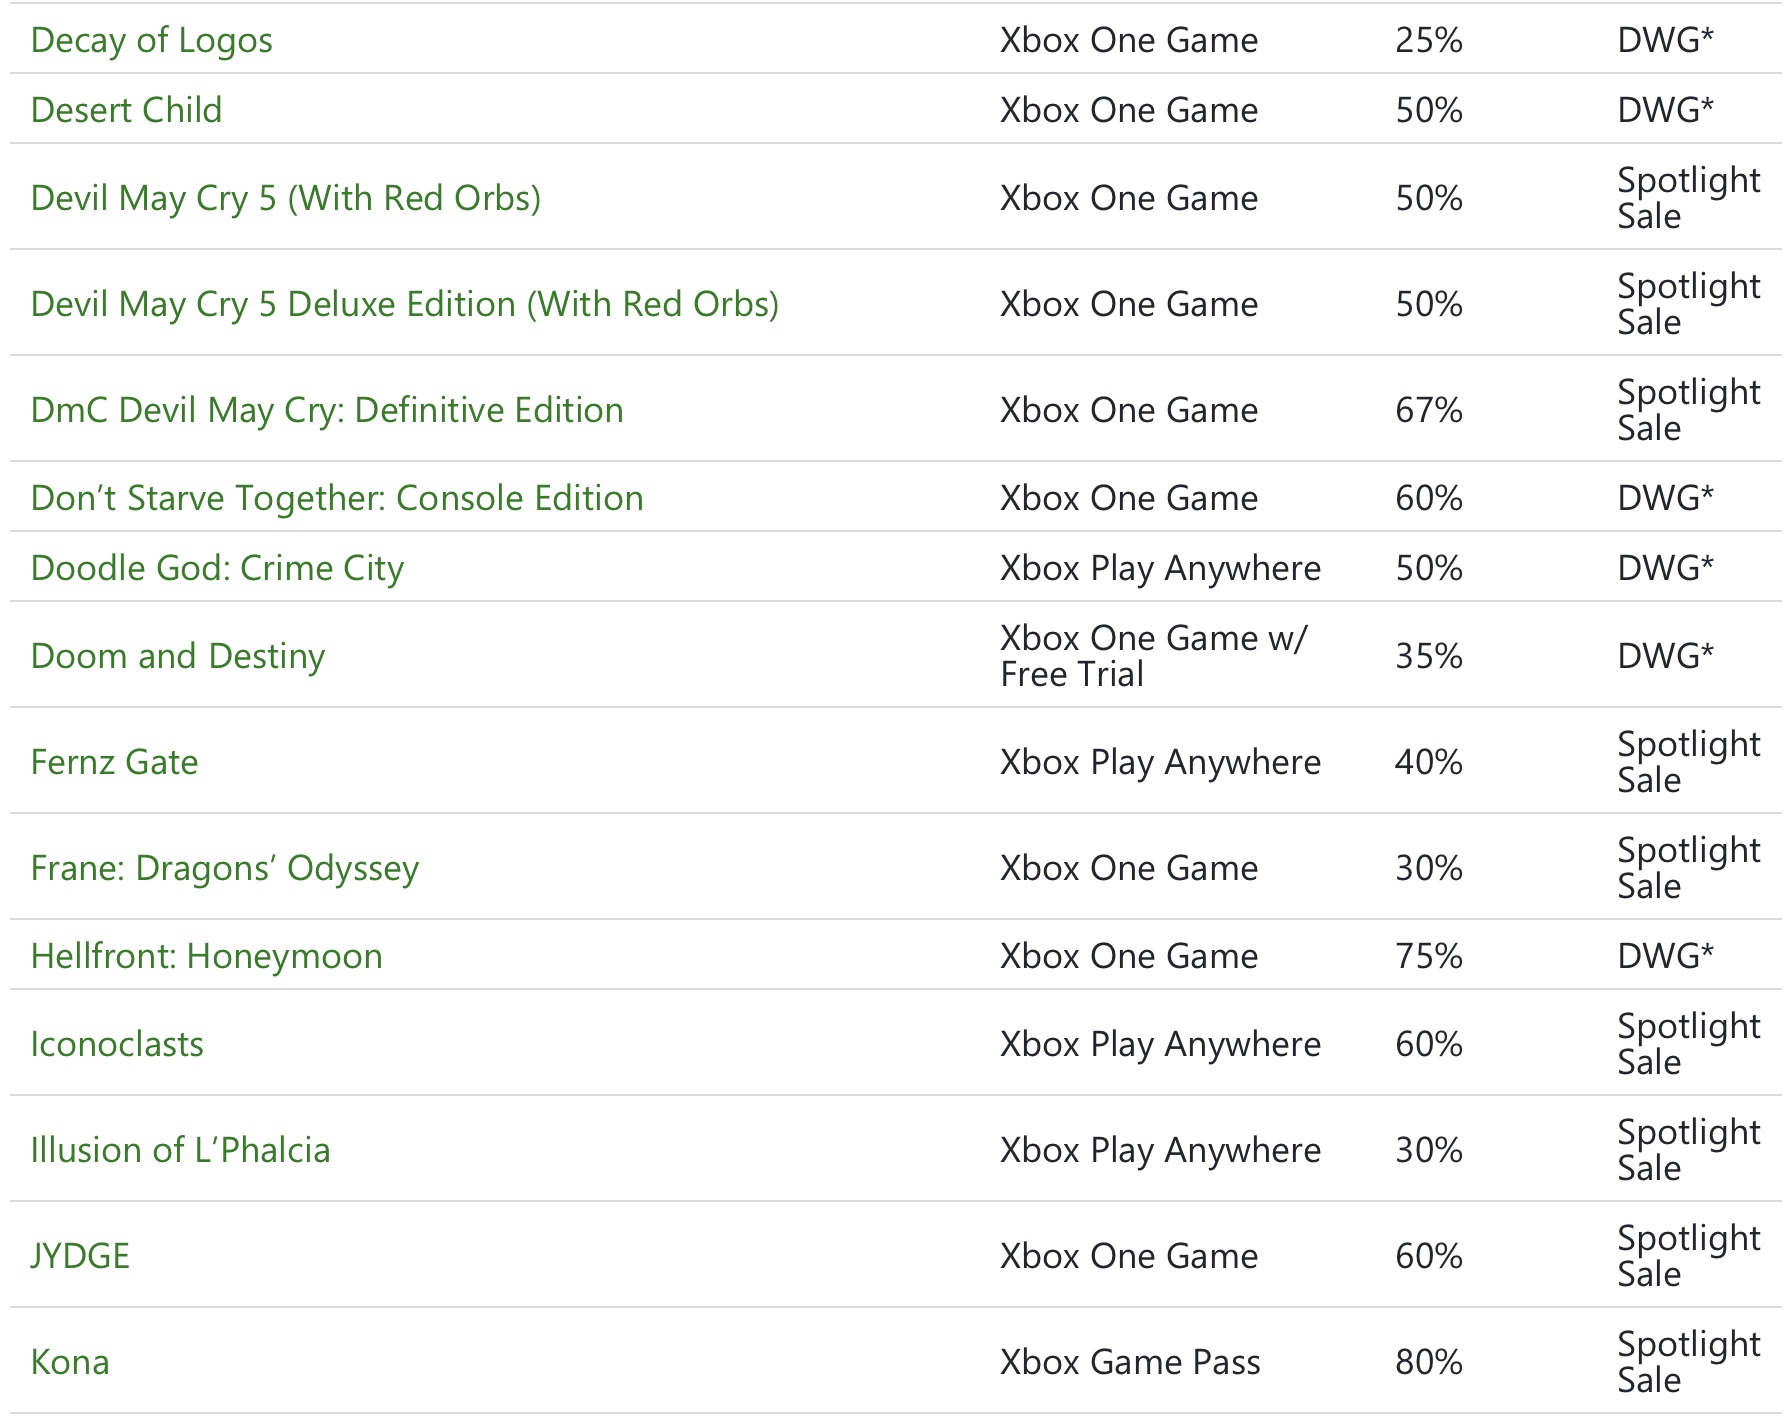This screenshot has width=1792, height=1419.
Task: Open the Hellfront: Honeymoon link
Action: click(x=206, y=956)
